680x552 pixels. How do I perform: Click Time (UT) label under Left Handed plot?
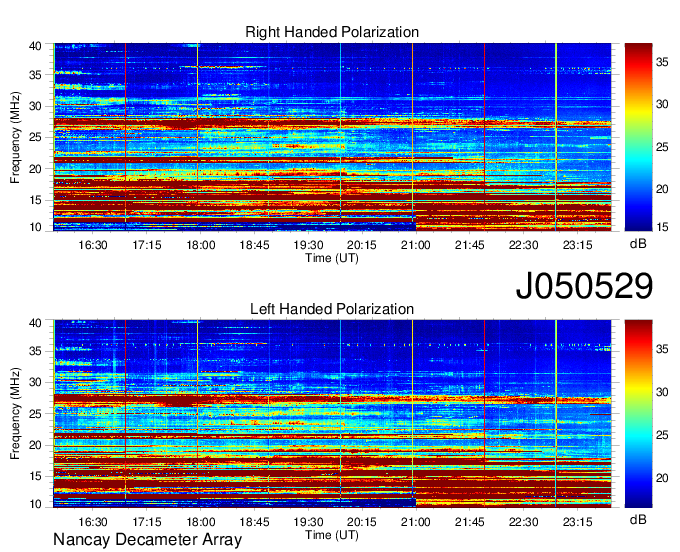click(x=332, y=535)
